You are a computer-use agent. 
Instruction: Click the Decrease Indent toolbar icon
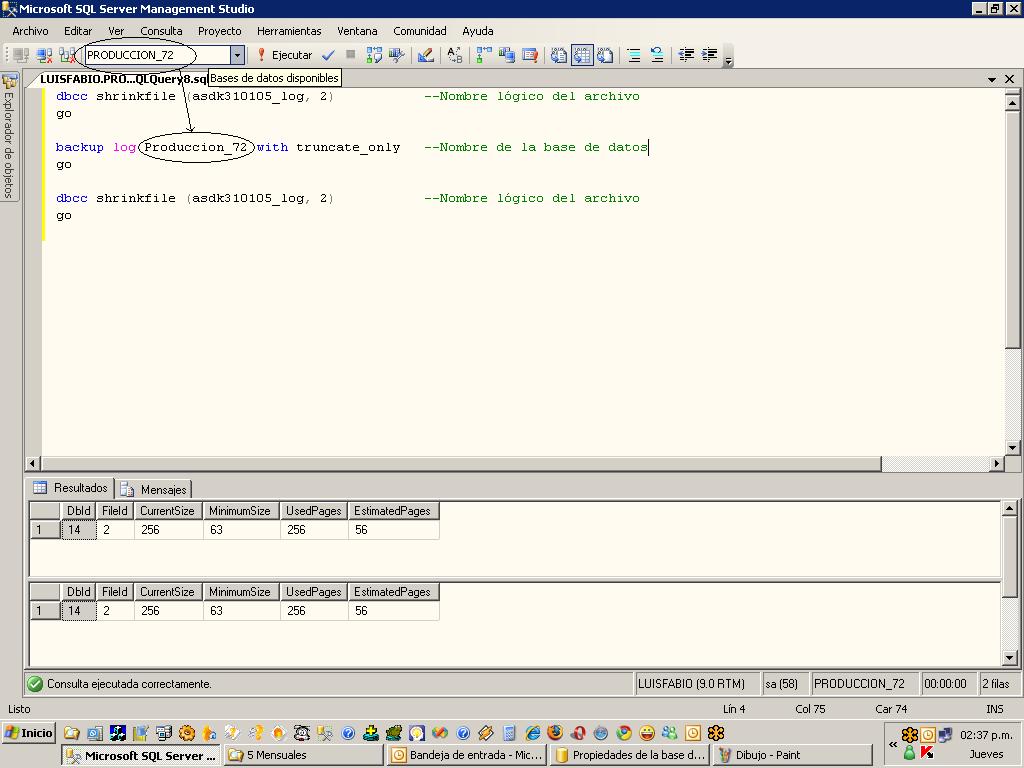(x=686, y=56)
